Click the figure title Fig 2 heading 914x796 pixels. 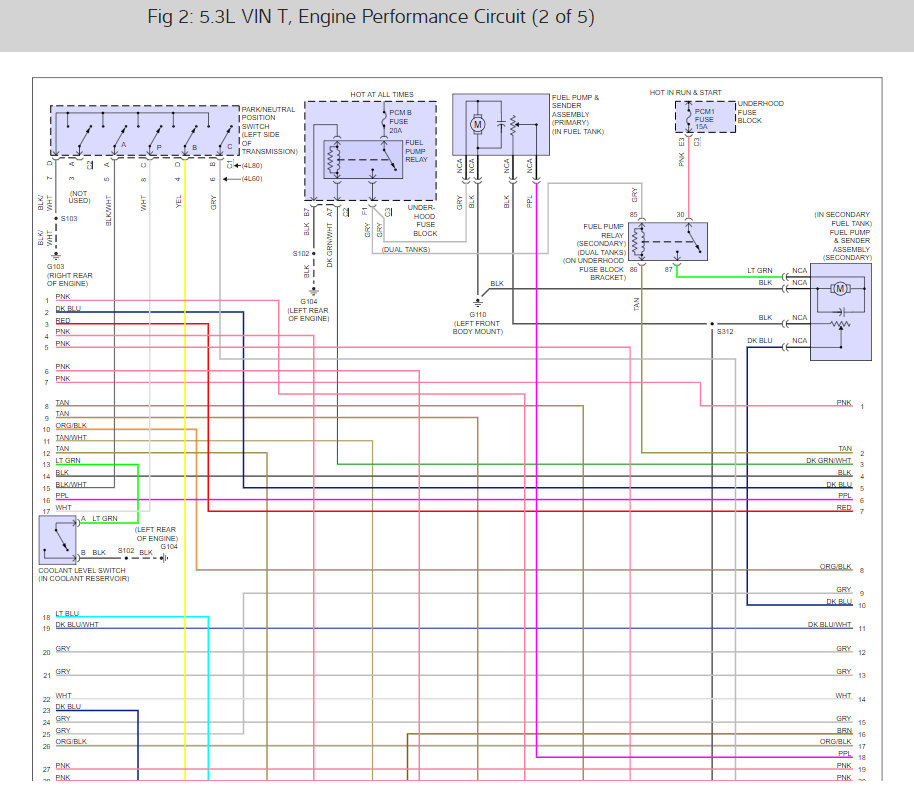tap(371, 17)
